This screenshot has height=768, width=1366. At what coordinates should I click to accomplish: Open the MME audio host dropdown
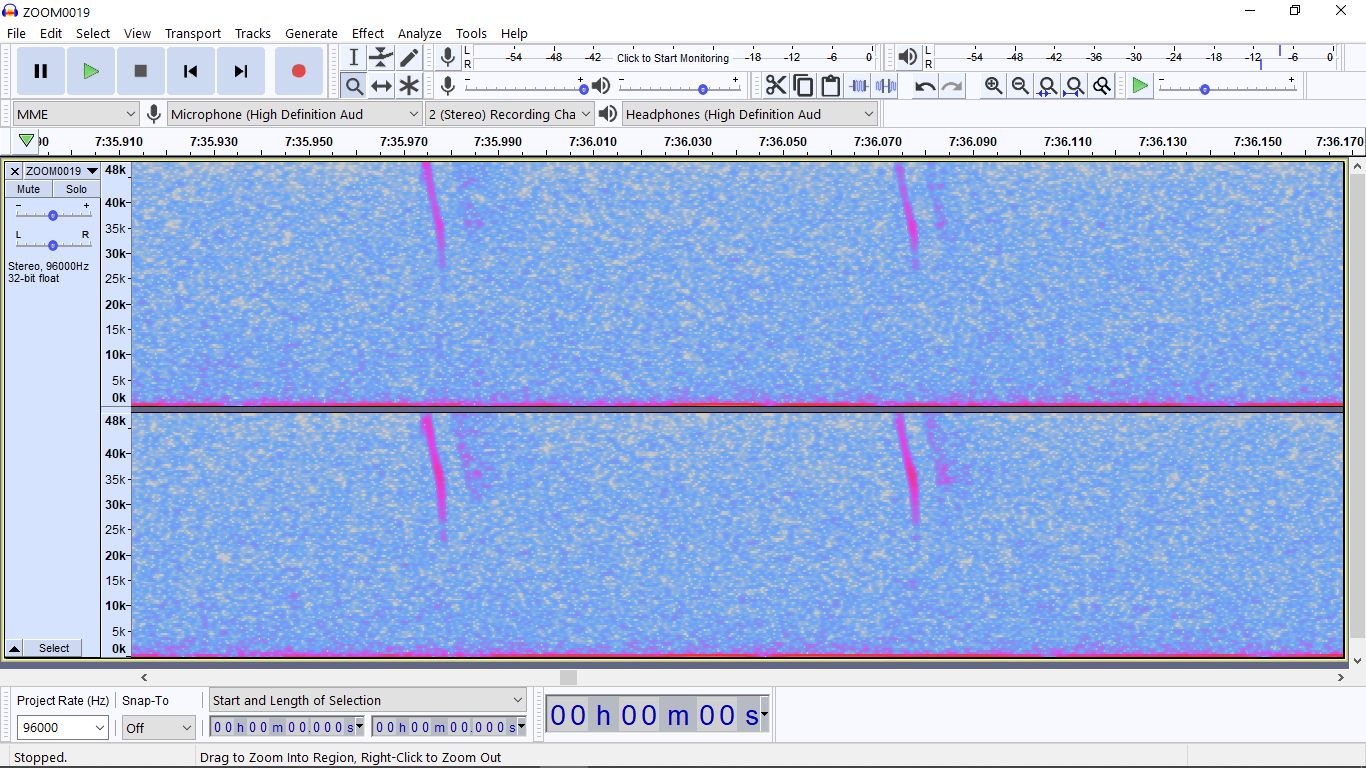click(x=75, y=114)
